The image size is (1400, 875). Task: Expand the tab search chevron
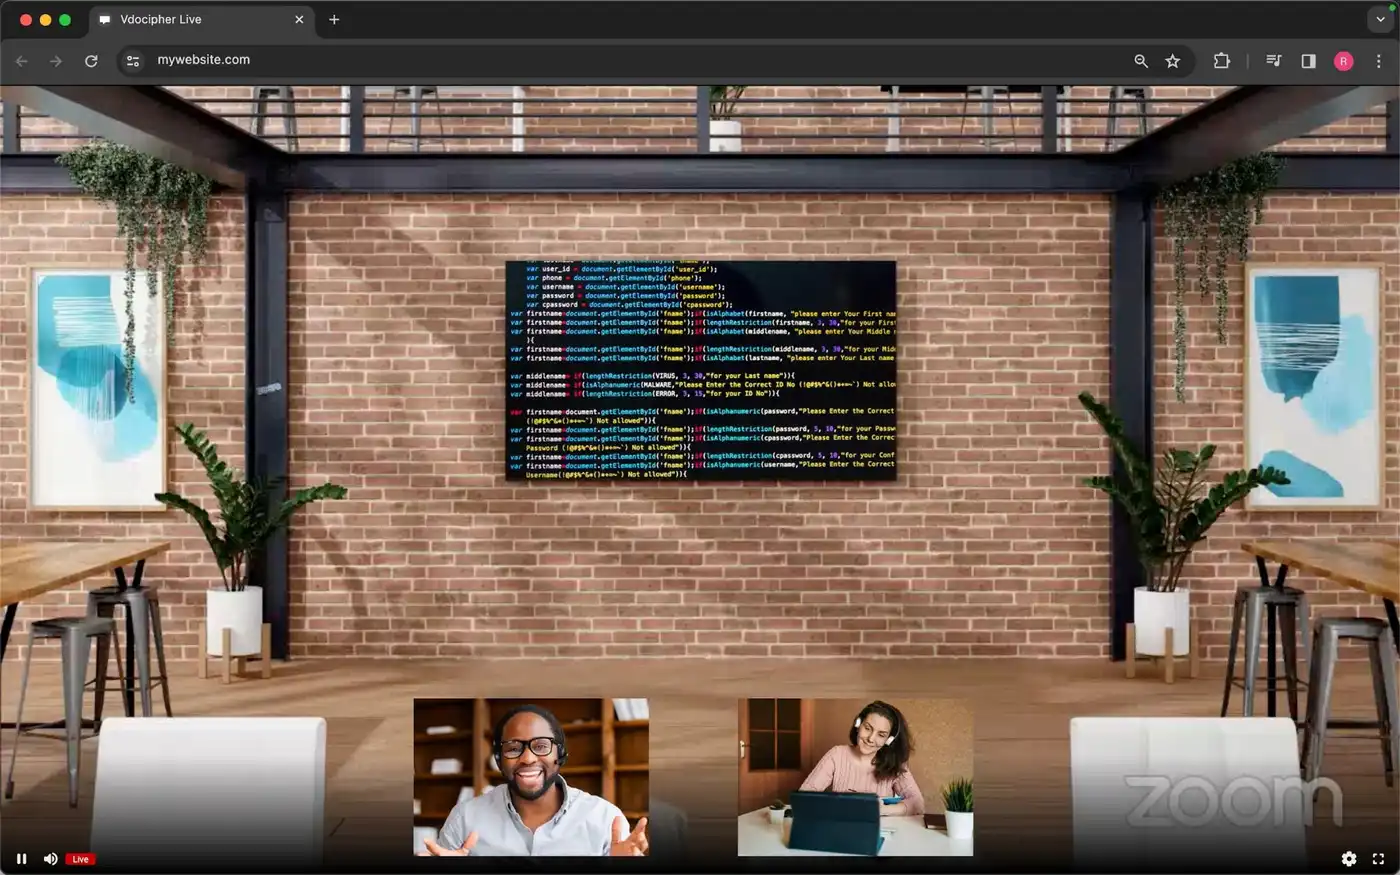coord(1380,19)
